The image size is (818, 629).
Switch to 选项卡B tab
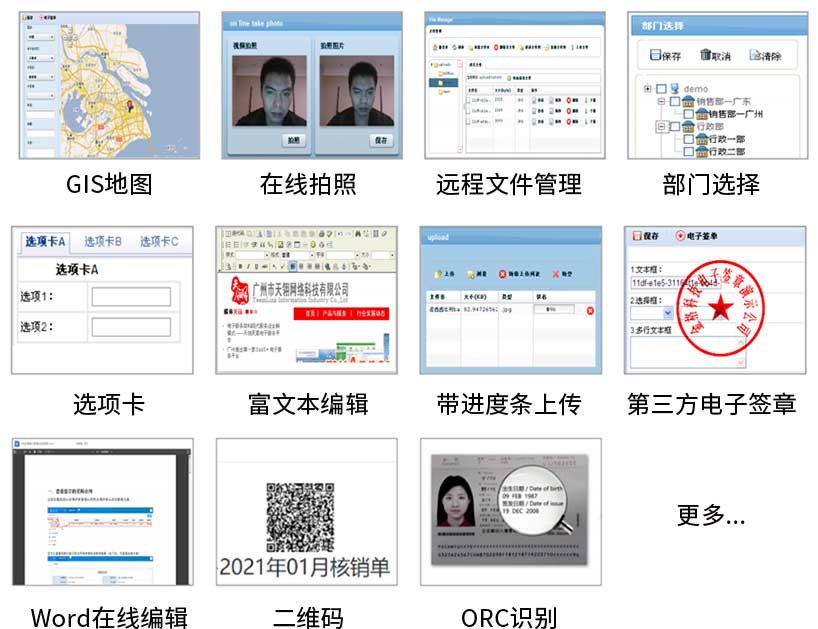tap(103, 241)
